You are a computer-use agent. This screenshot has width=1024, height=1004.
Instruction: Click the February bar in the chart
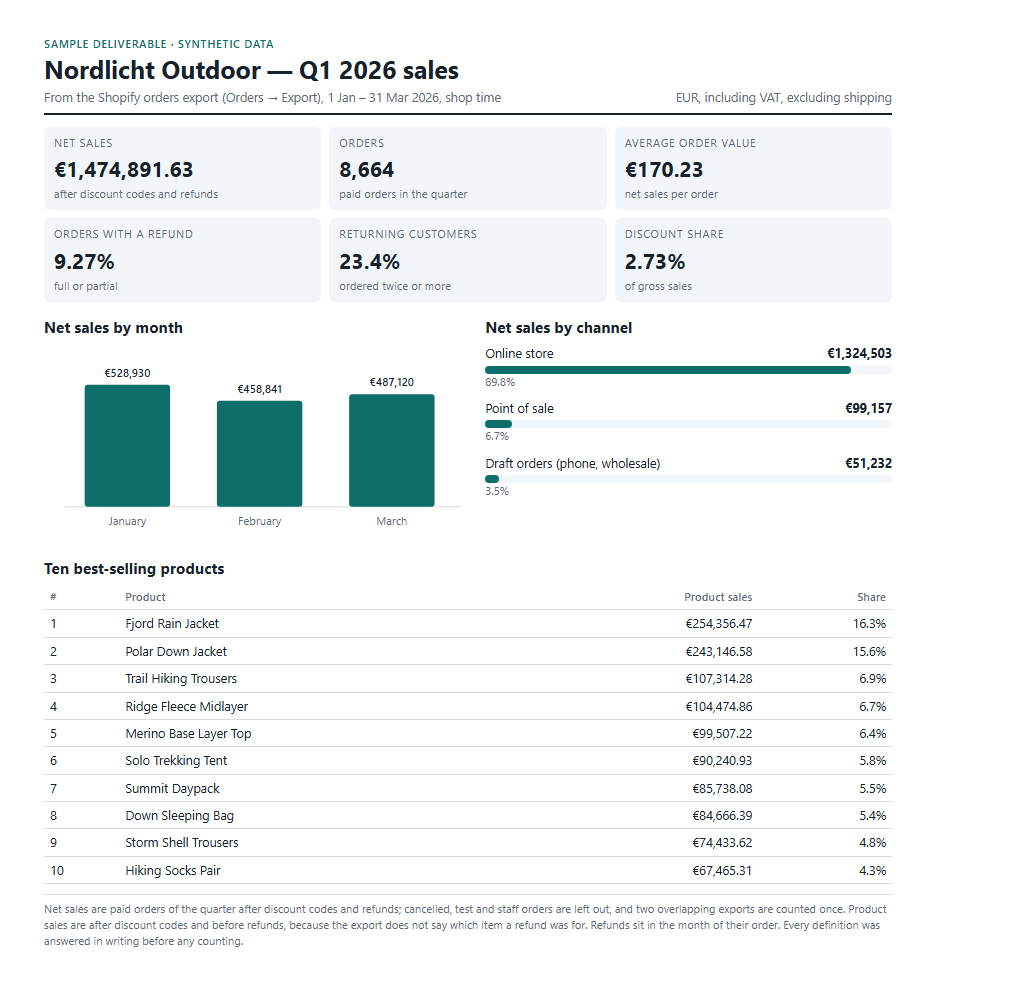pos(259,453)
